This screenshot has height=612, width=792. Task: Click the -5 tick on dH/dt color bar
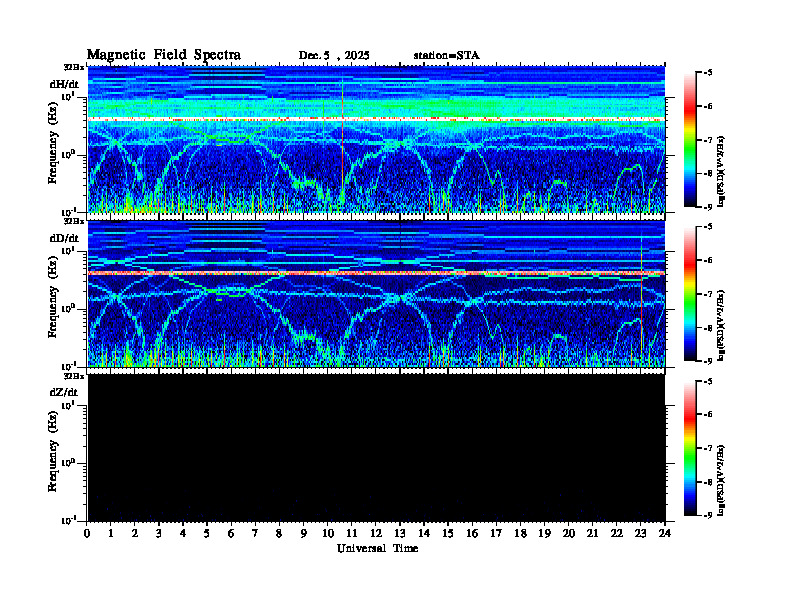[x=708, y=73]
